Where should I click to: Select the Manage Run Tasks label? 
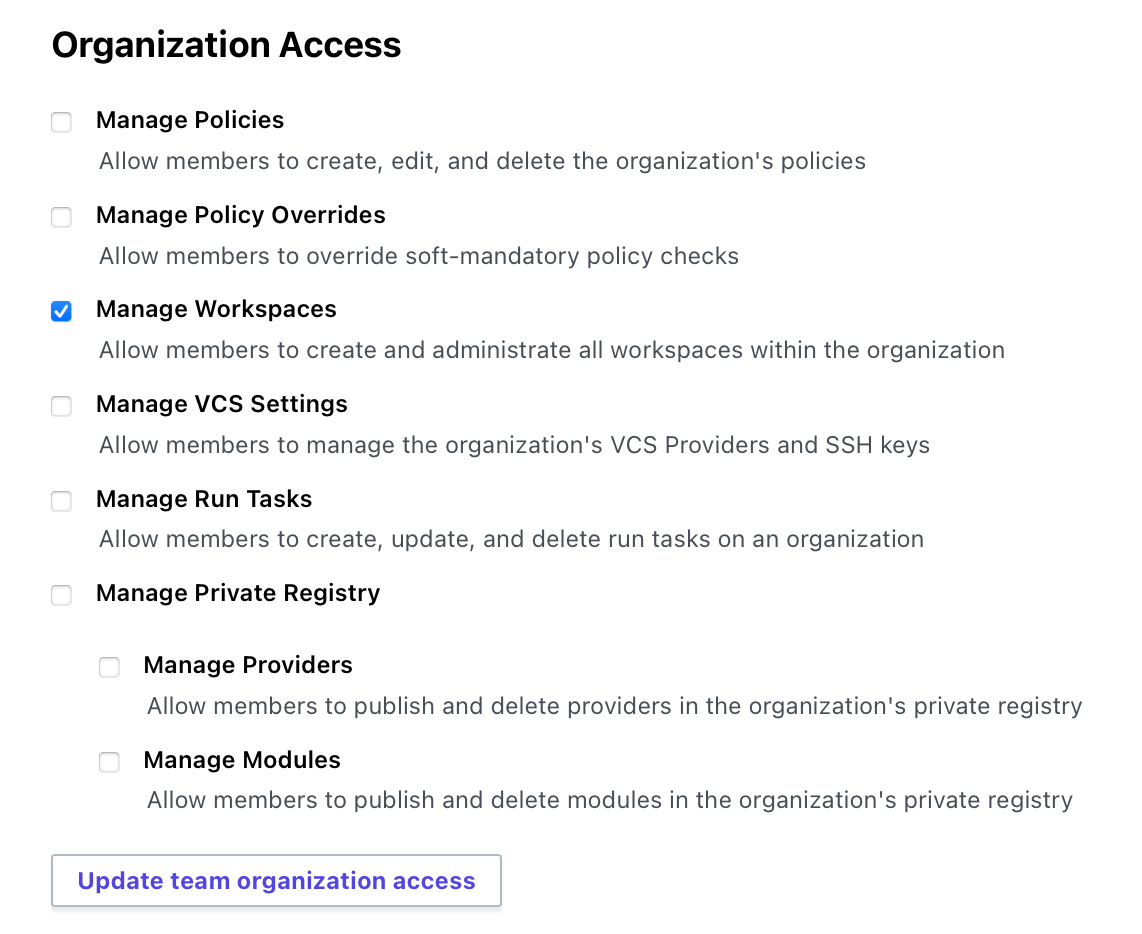pyautogui.click(x=204, y=499)
